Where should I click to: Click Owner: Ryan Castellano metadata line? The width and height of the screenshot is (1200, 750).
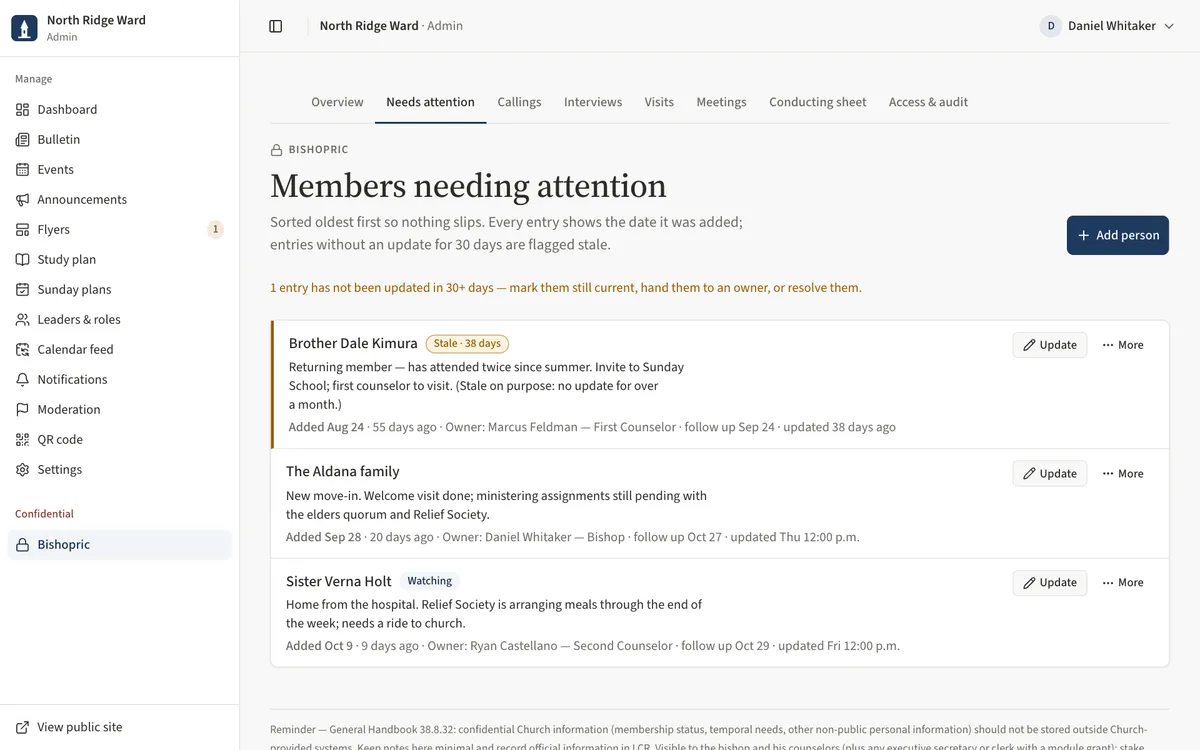593,646
